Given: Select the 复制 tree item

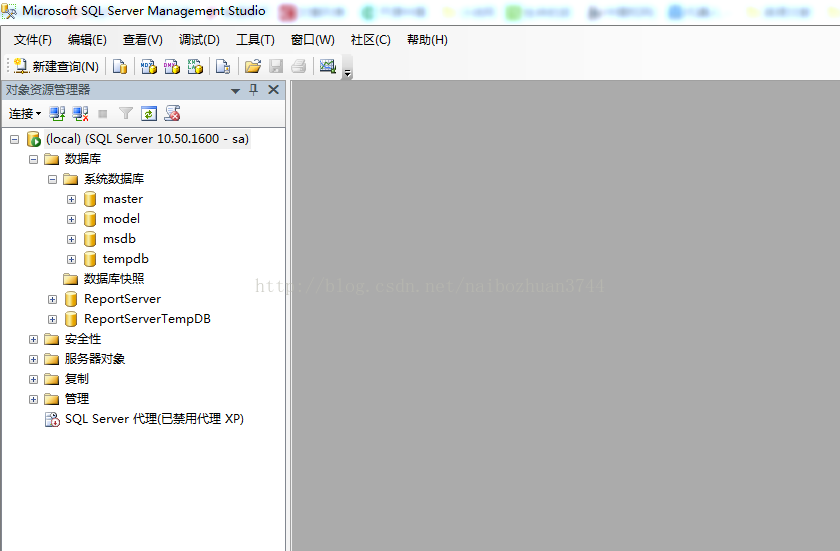Looking at the screenshot, I should 77,379.
